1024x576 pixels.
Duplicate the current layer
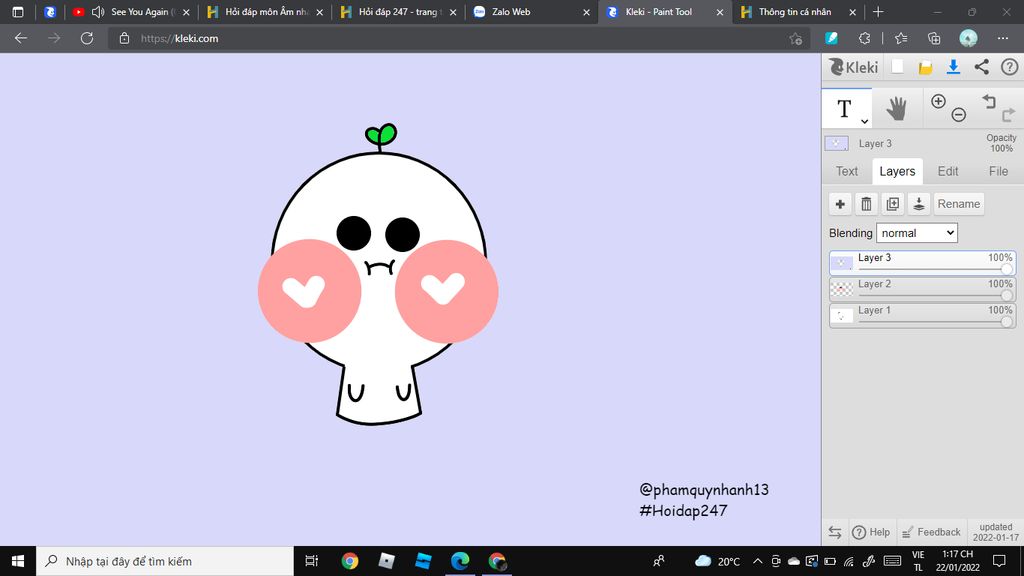point(893,204)
